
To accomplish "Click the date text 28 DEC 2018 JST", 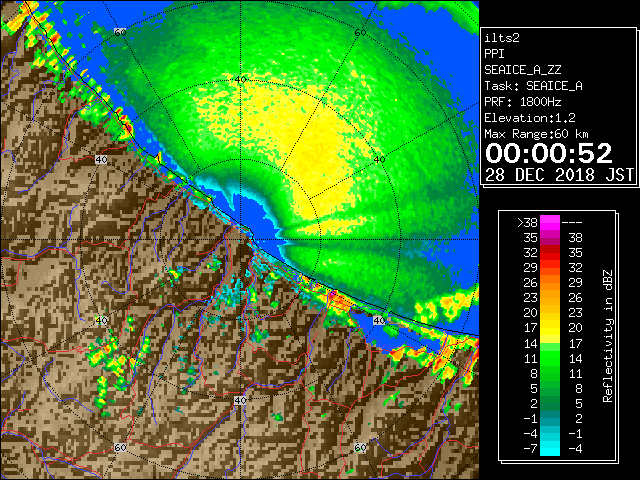I will 559,175.
